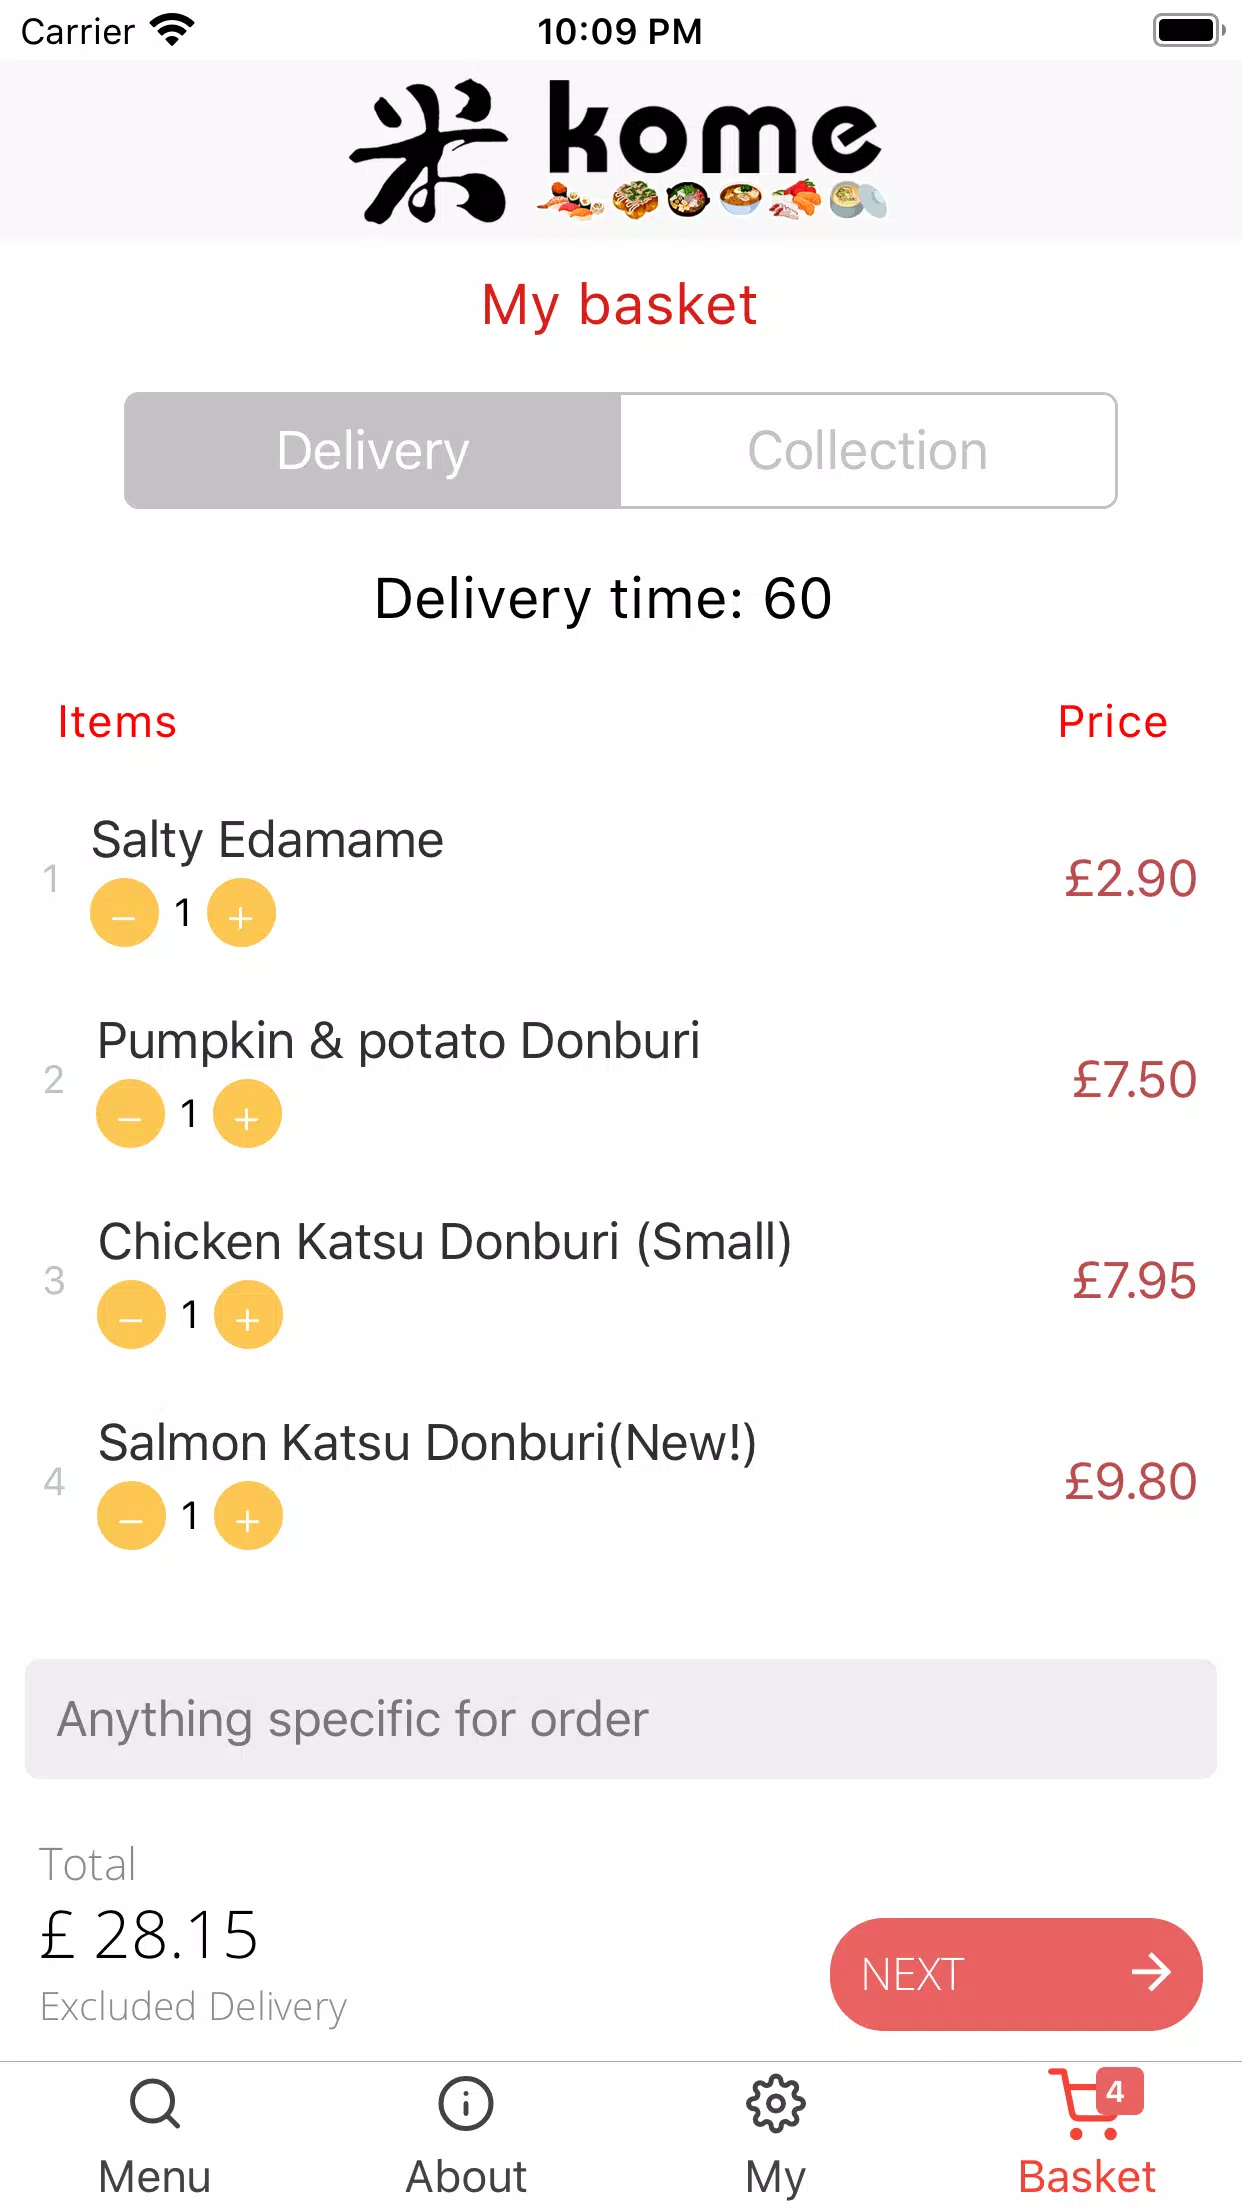
Task: Switch order type to Collection
Action: click(867, 451)
